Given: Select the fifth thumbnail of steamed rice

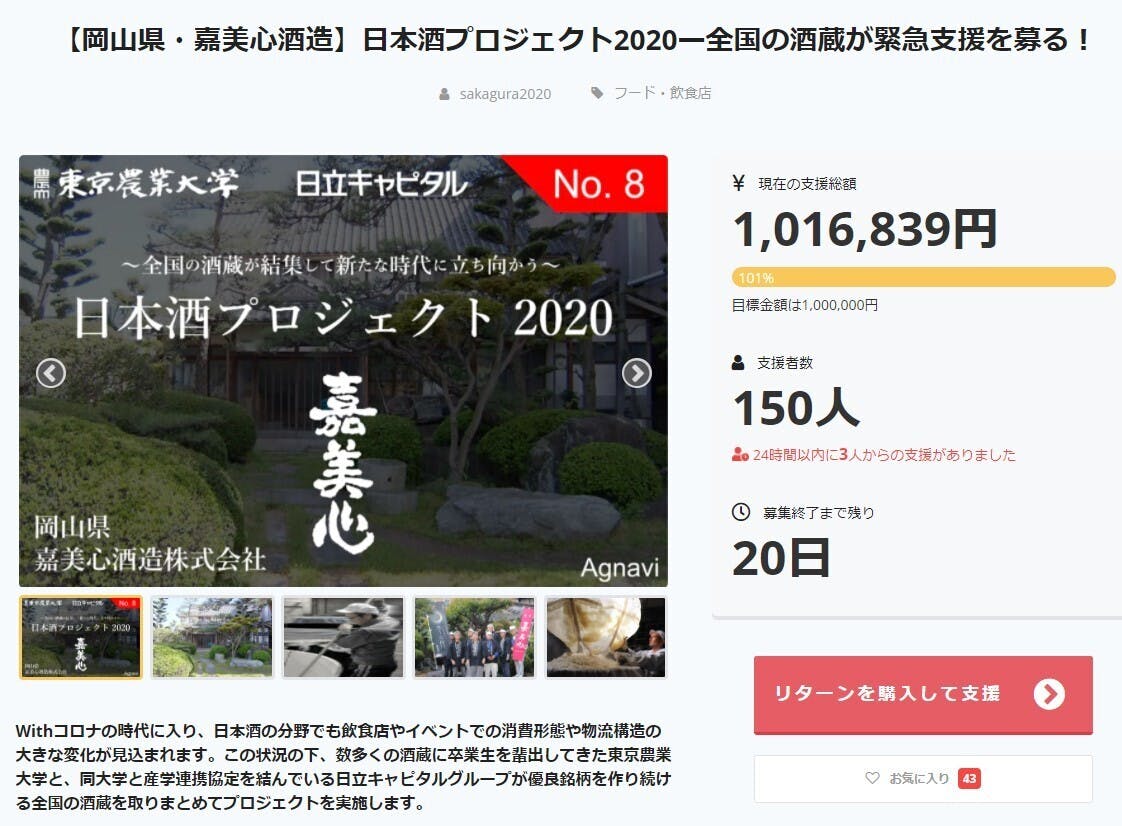Looking at the screenshot, I should click(606, 637).
